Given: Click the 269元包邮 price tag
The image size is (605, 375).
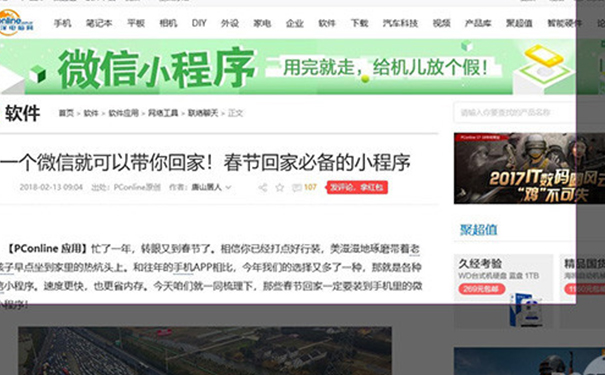Looking at the screenshot, I should coord(482,289).
